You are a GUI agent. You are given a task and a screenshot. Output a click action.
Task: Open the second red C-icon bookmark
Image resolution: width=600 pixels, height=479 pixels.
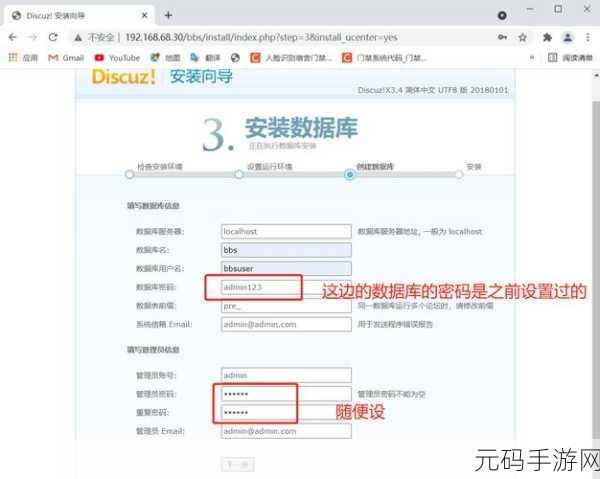pos(384,58)
